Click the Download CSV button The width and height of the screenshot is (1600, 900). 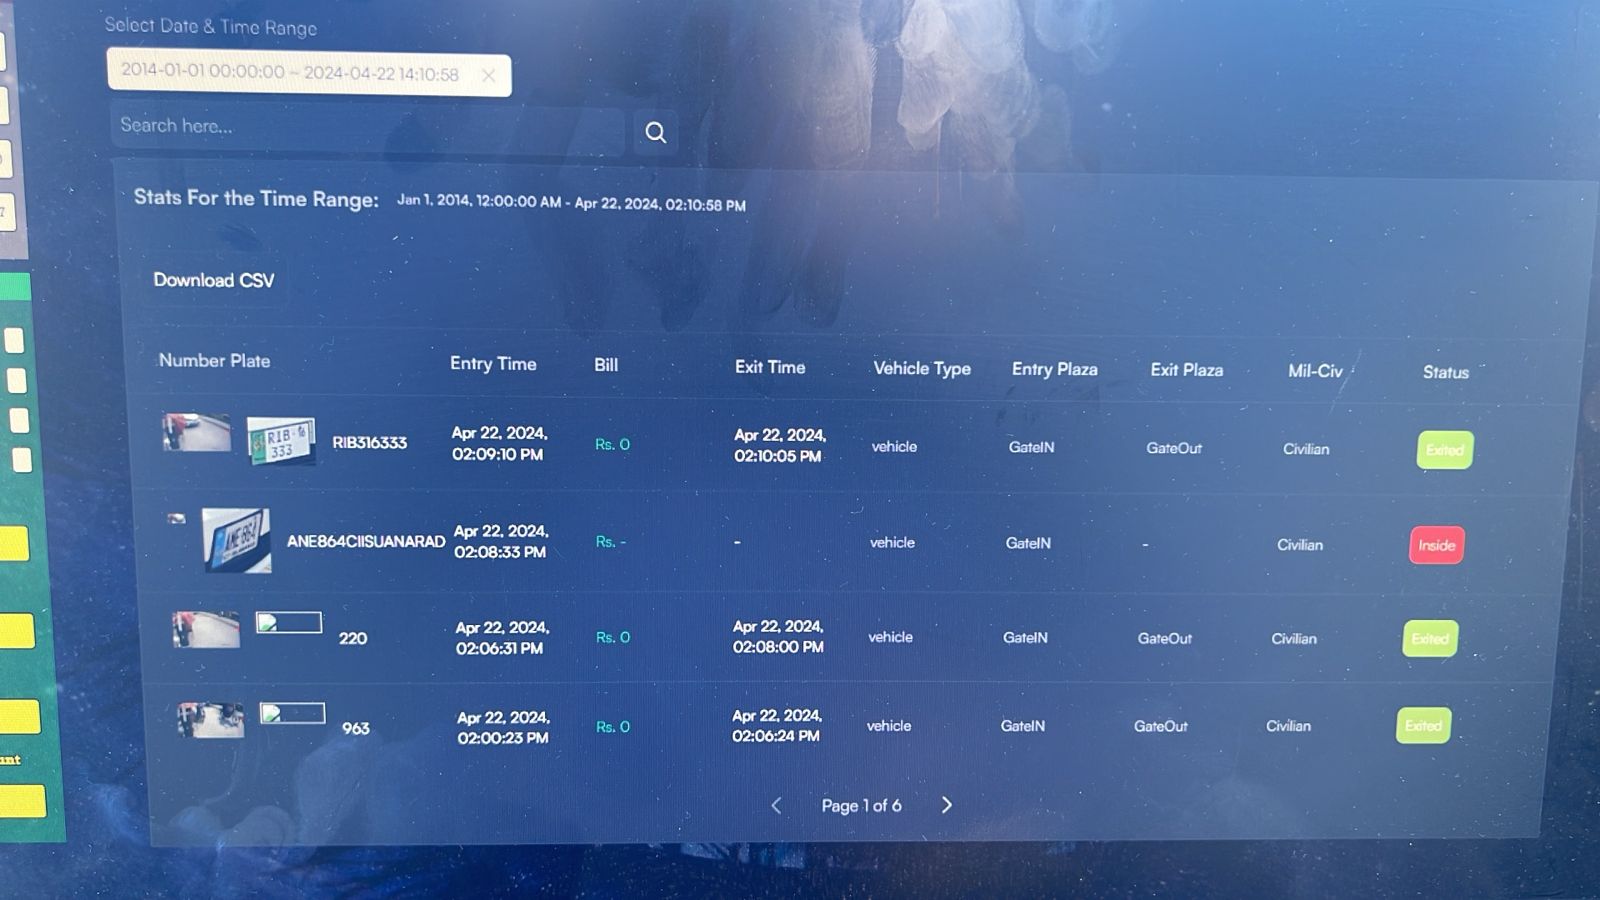[x=213, y=280]
